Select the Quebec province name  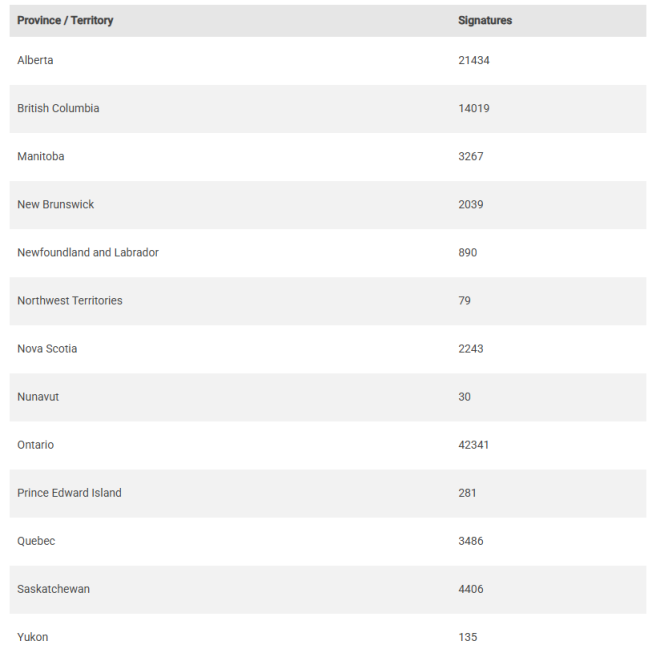(x=36, y=540)
